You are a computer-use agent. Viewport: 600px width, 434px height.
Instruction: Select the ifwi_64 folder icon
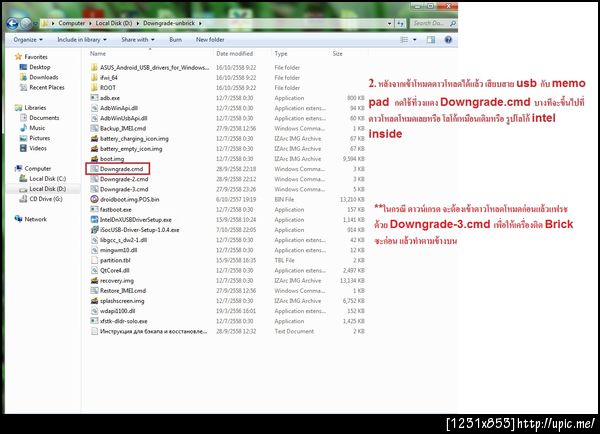(94, 78)
